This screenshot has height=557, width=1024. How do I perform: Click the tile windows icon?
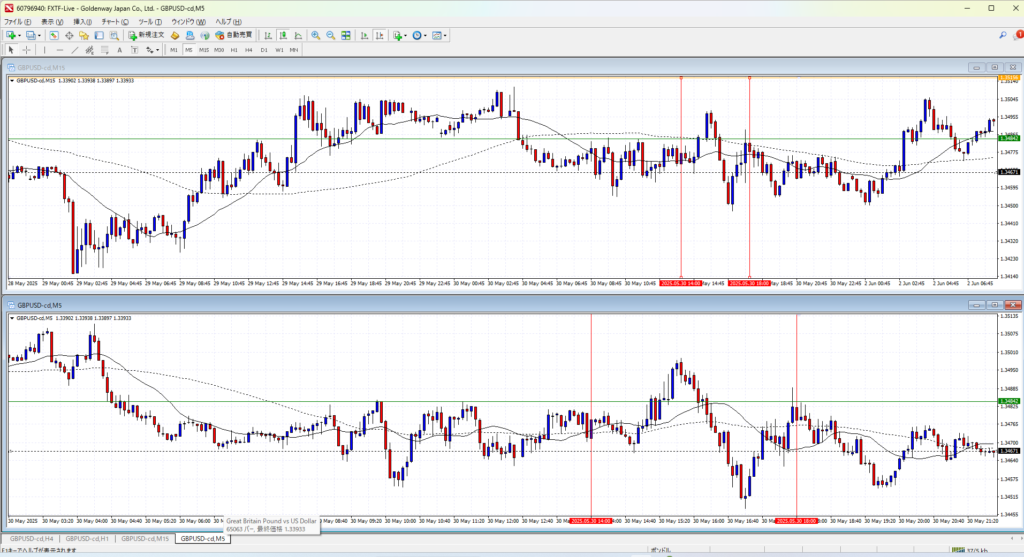346,35
